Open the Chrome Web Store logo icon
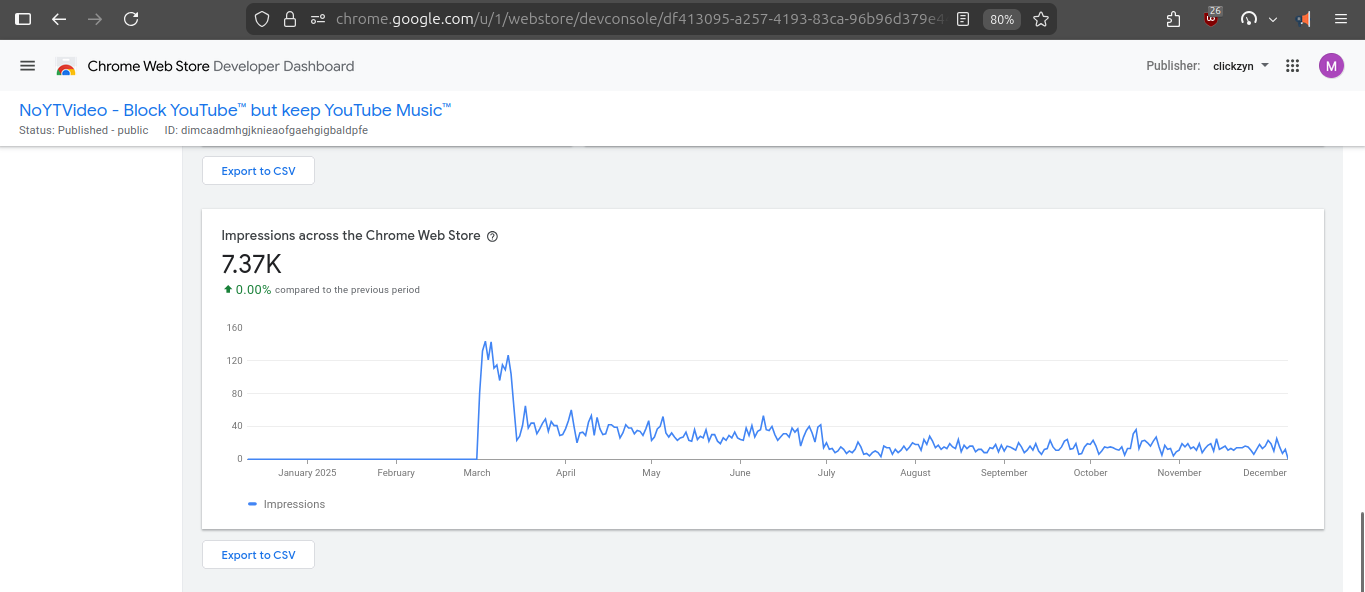 pos(65,66)
